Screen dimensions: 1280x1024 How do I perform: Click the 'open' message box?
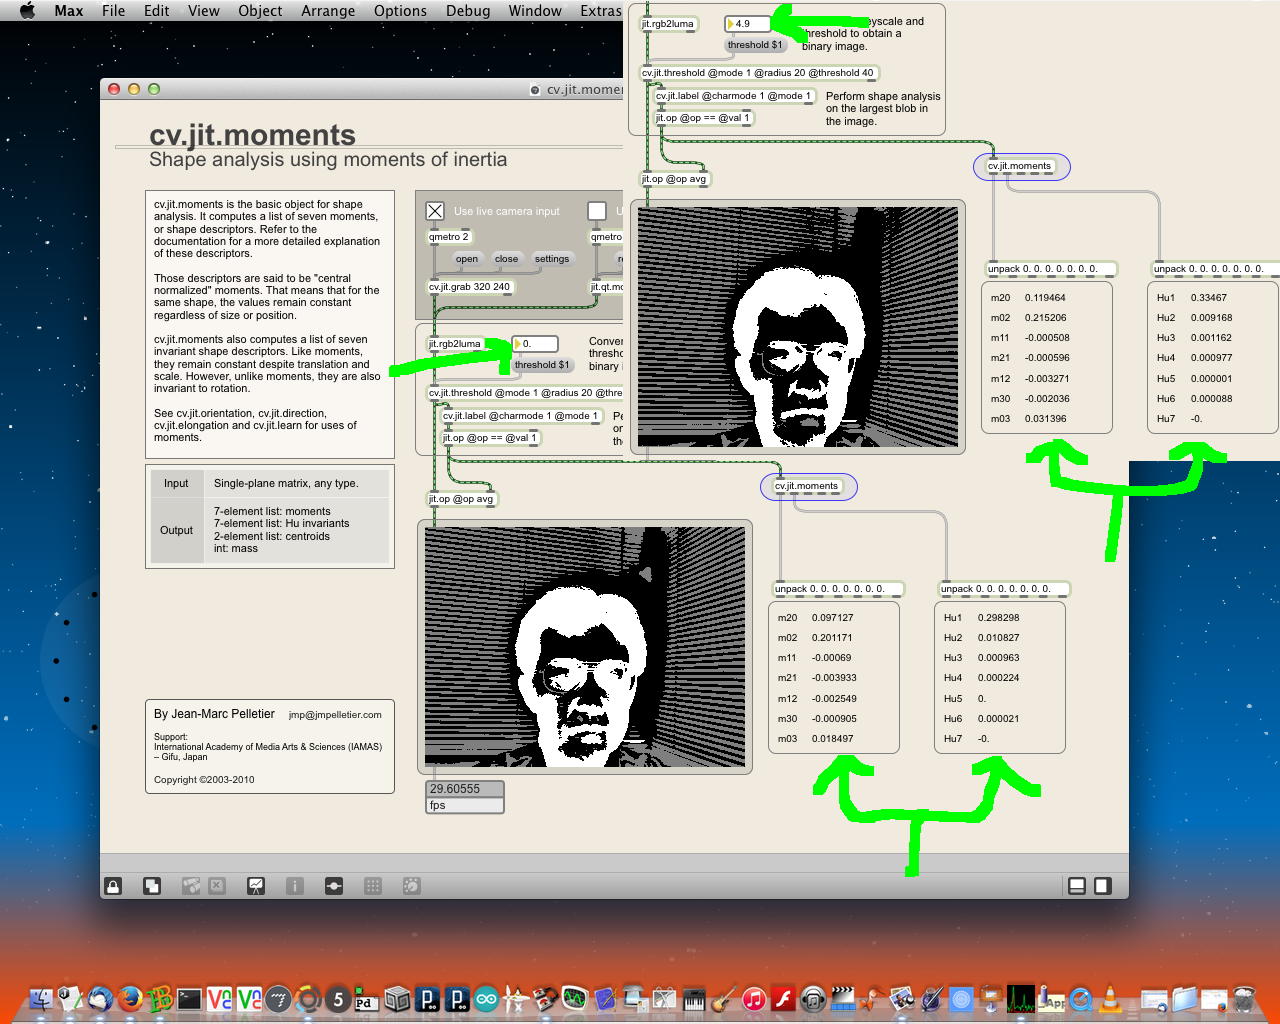click(x=467, y=259)
